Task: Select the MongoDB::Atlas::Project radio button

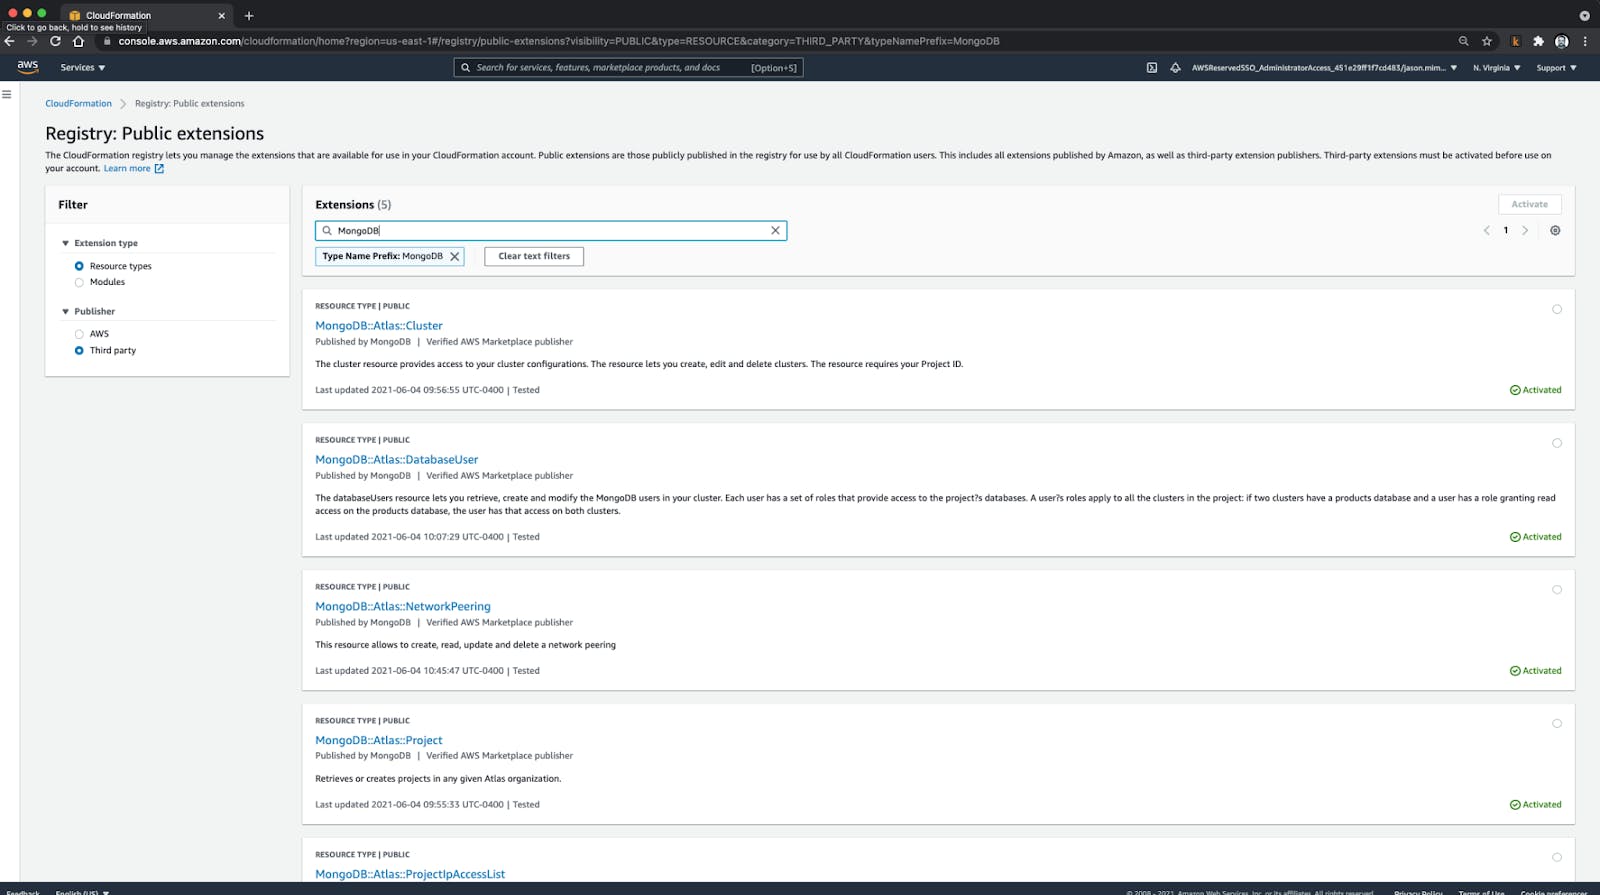Action: (1557, 723)
